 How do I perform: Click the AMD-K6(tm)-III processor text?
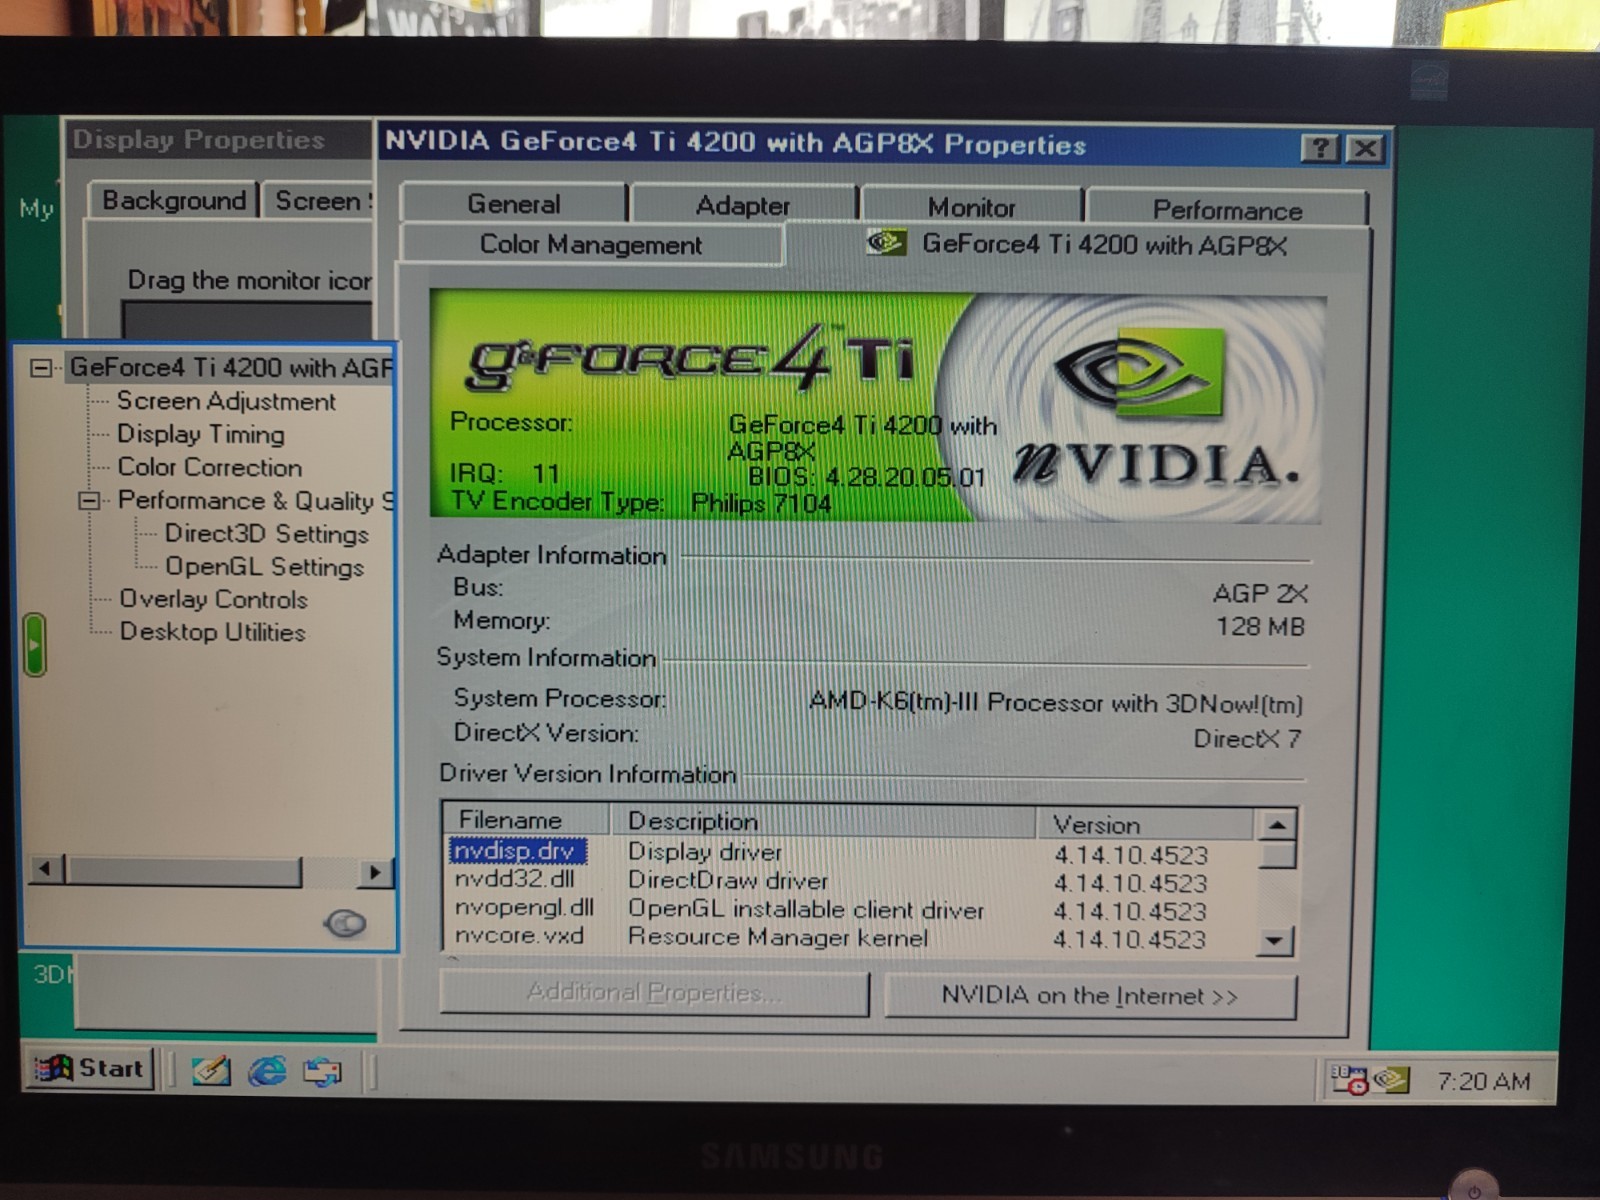(x=1055, y=703)
